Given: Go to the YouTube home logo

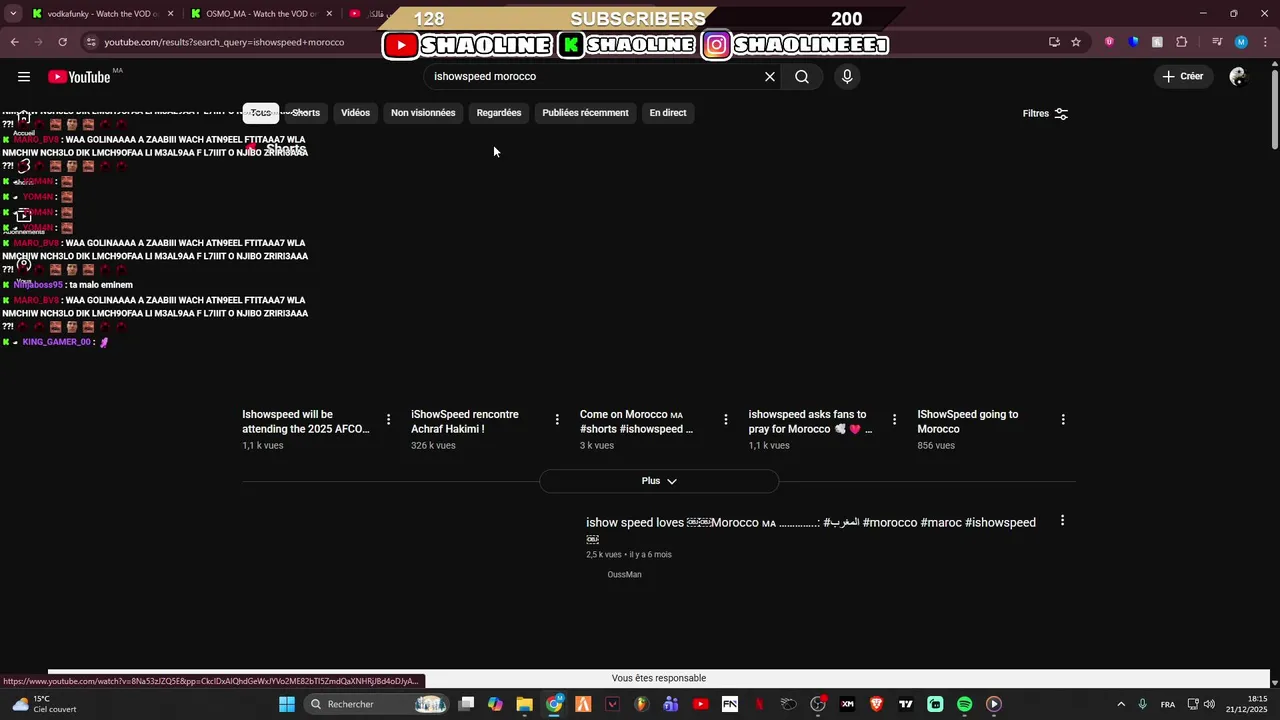Looking at the screenshot, I should [79, 77].
